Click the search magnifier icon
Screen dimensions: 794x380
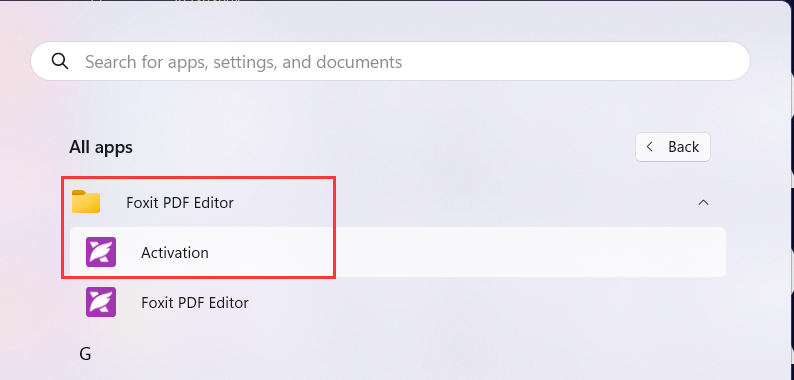click(x=60, y=62)
